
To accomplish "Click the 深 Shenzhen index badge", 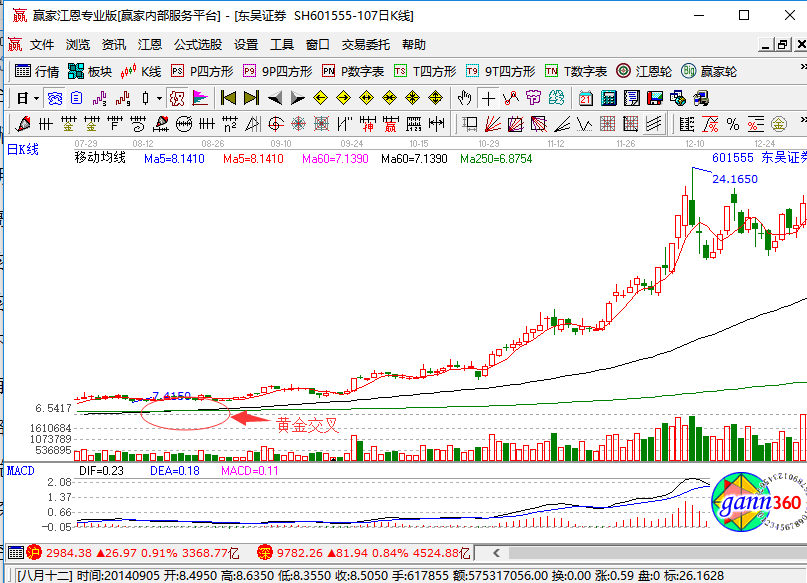I will (x=265, y=553).
